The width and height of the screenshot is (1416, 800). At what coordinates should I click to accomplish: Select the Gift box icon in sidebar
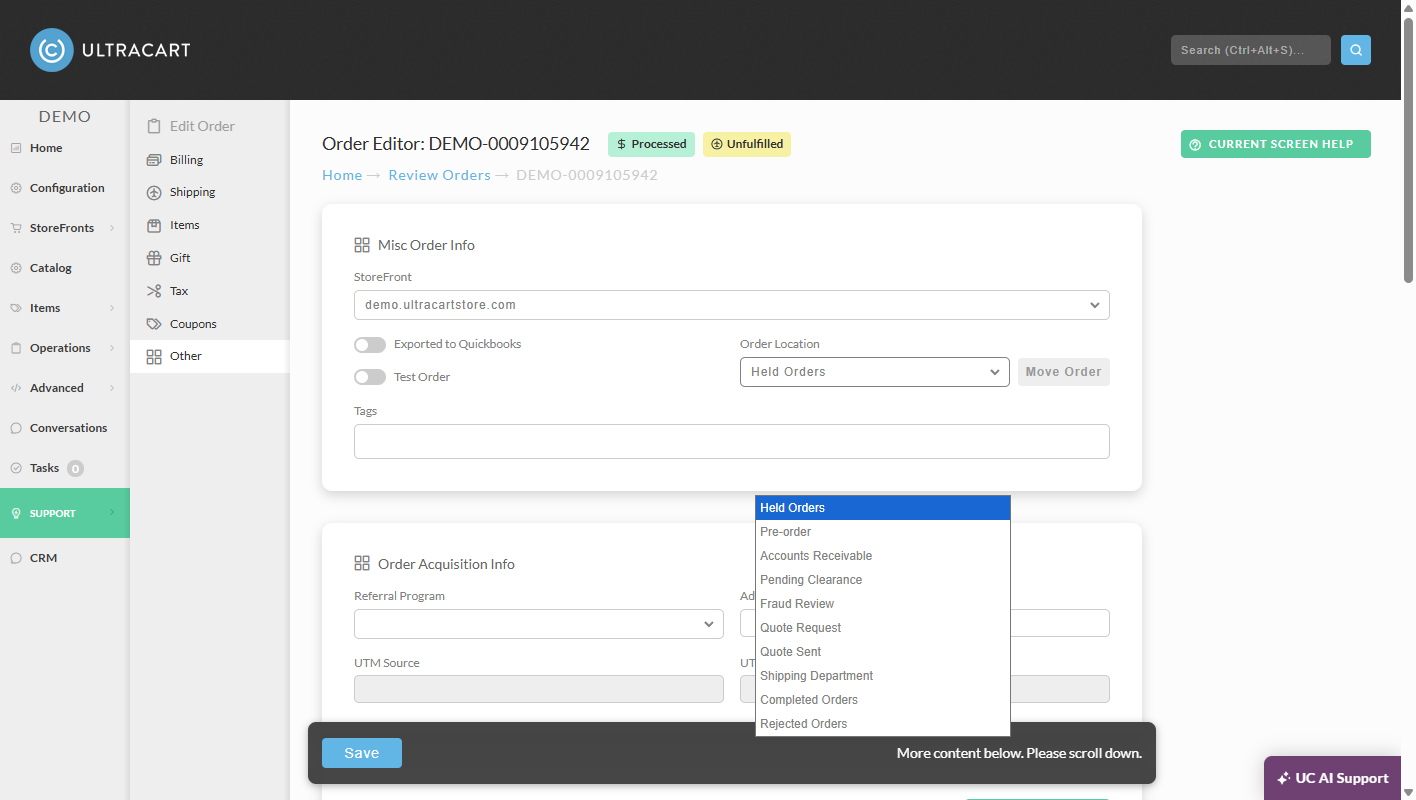(153, 258)
